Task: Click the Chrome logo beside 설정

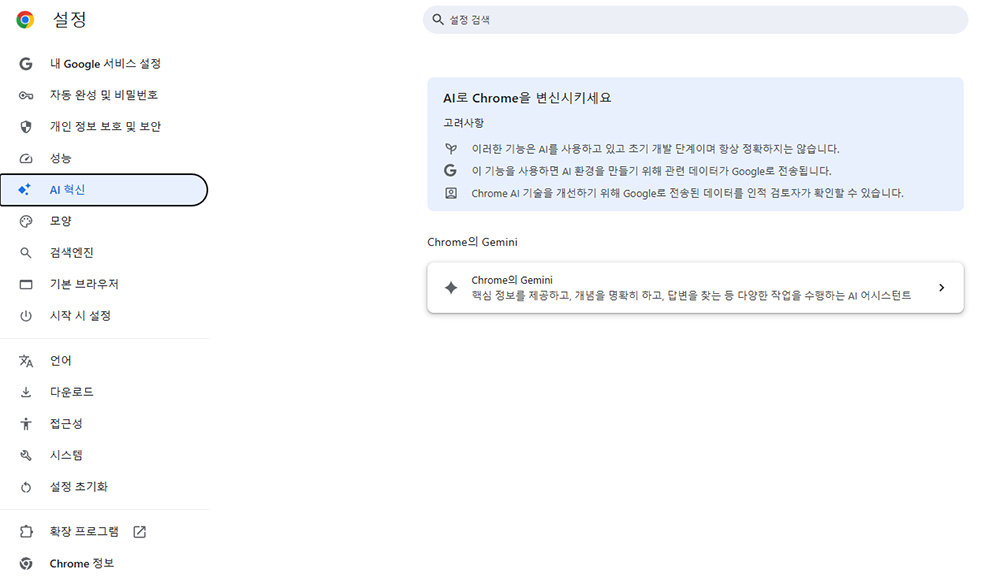Action: pyautogui.click(x=26, y=20)
